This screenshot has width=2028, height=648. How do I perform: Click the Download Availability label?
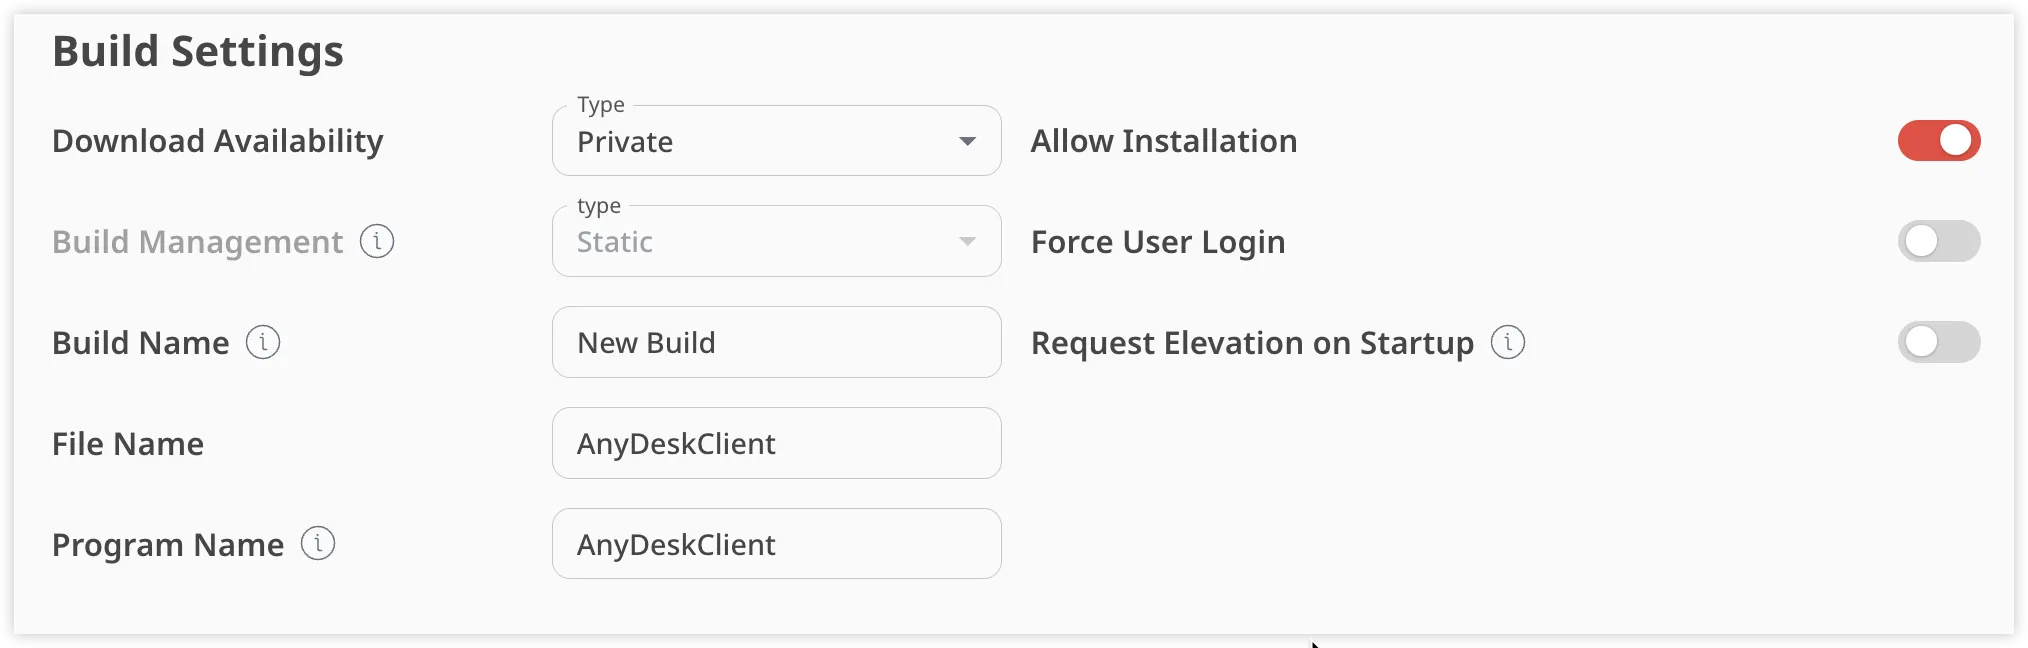(217, 141)
